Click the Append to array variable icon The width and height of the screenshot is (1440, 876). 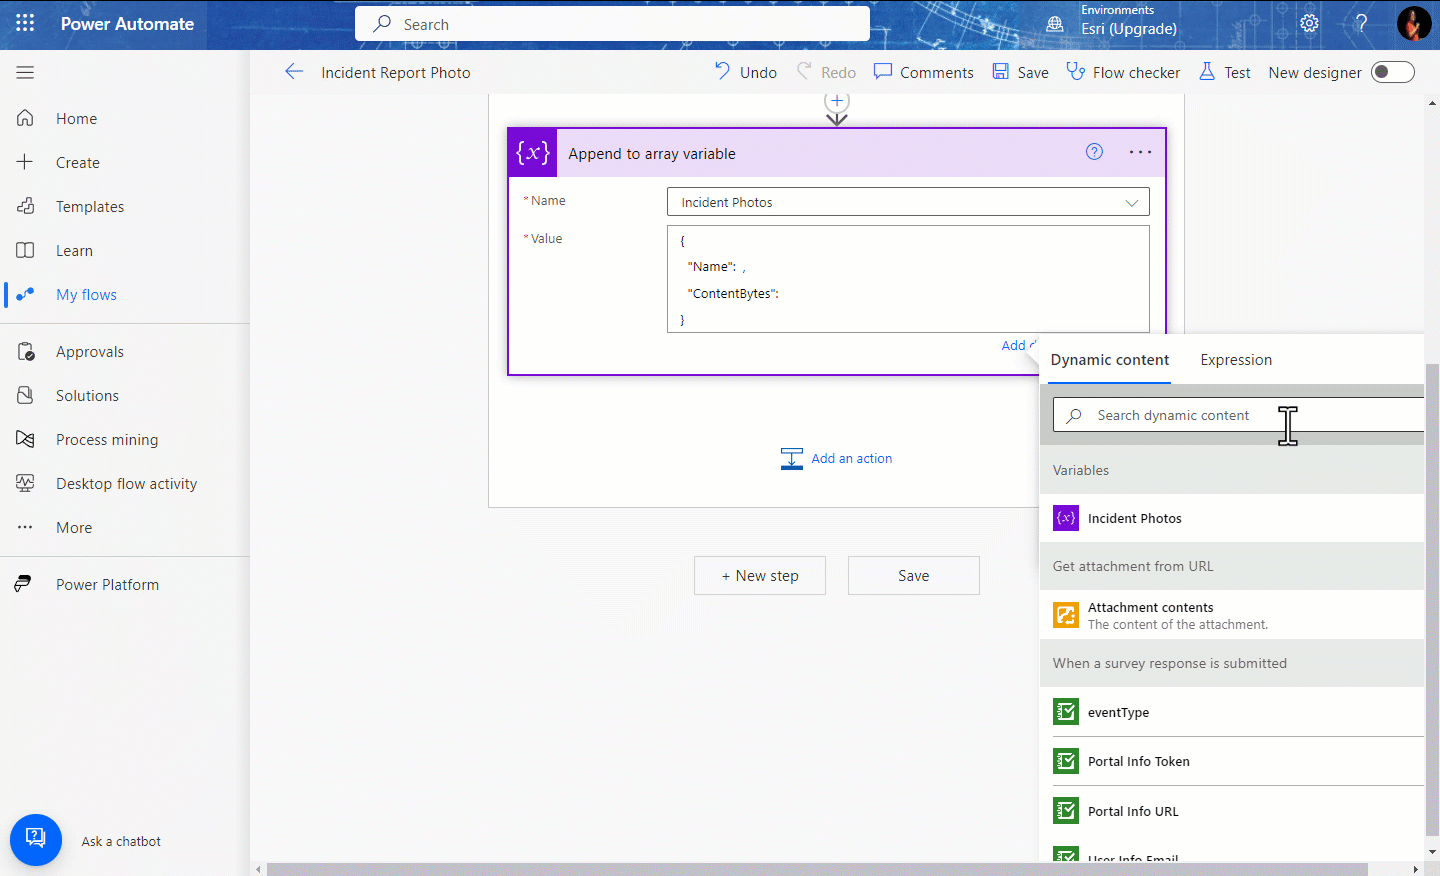532,153
